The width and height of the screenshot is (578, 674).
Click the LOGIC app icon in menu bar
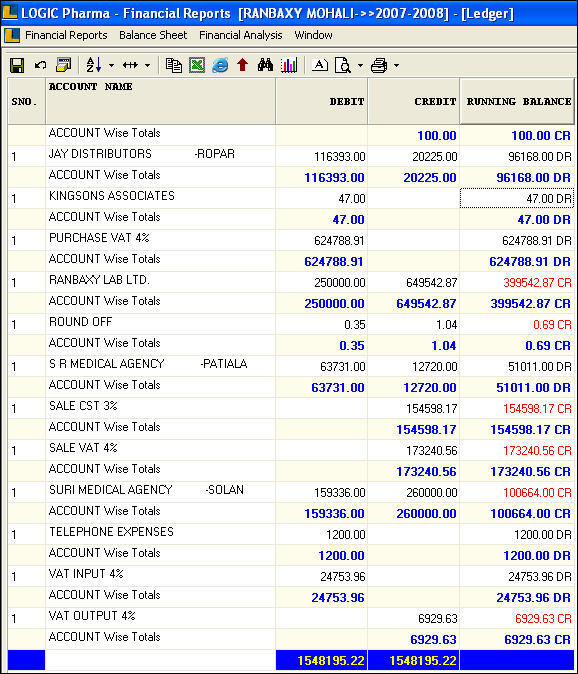(12, 35)
